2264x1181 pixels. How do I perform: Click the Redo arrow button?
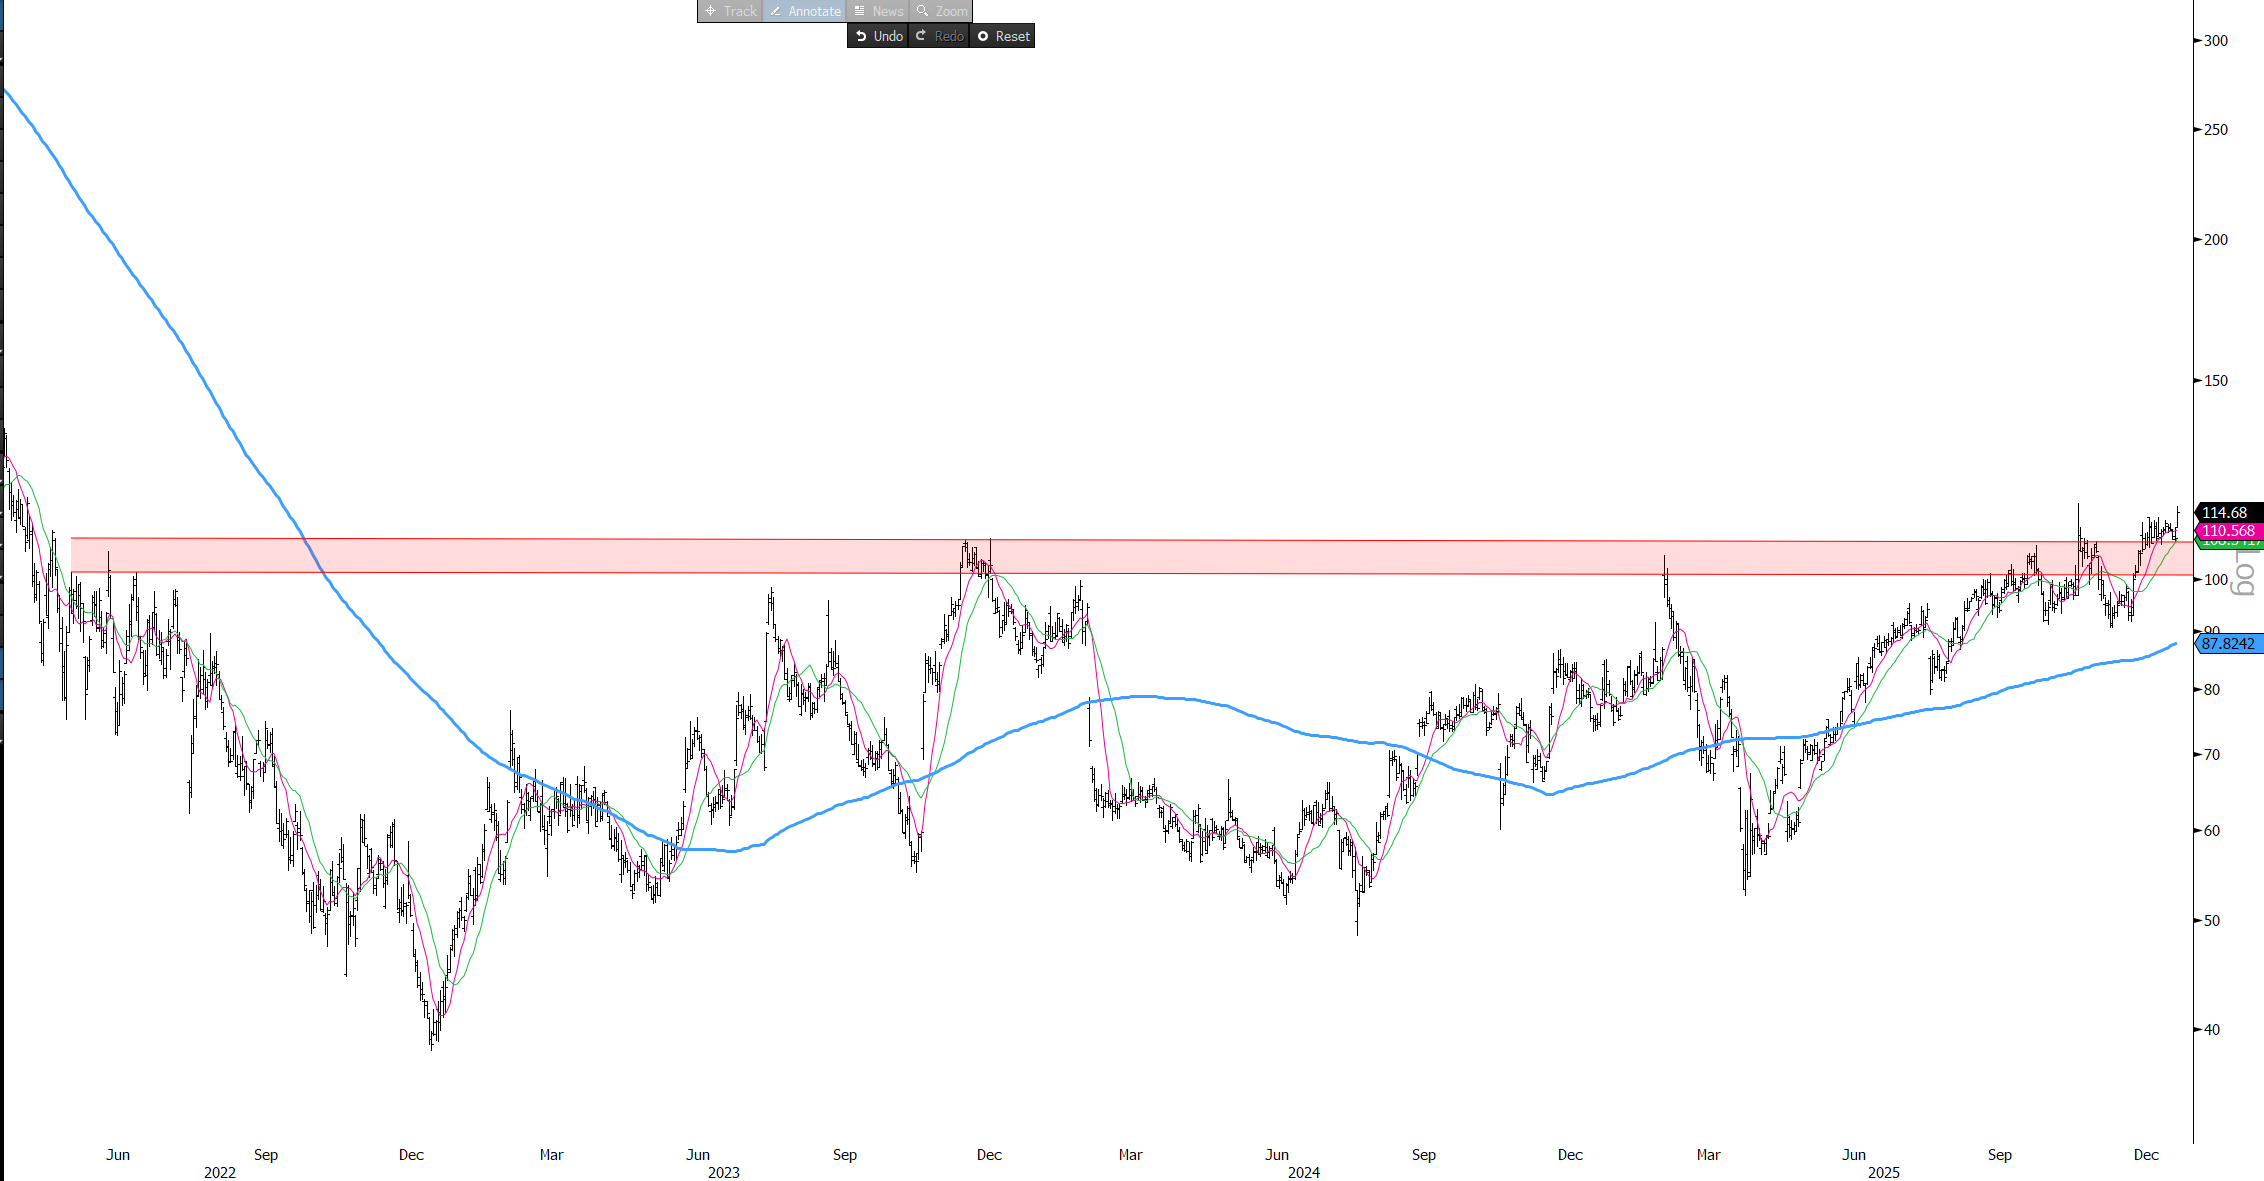(939, 36)
